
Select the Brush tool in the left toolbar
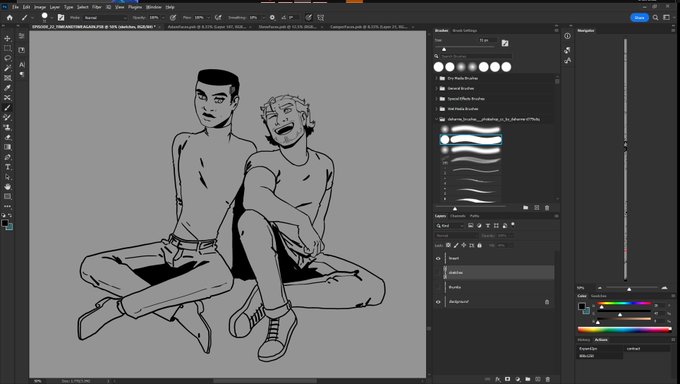[x=7, y=108]
